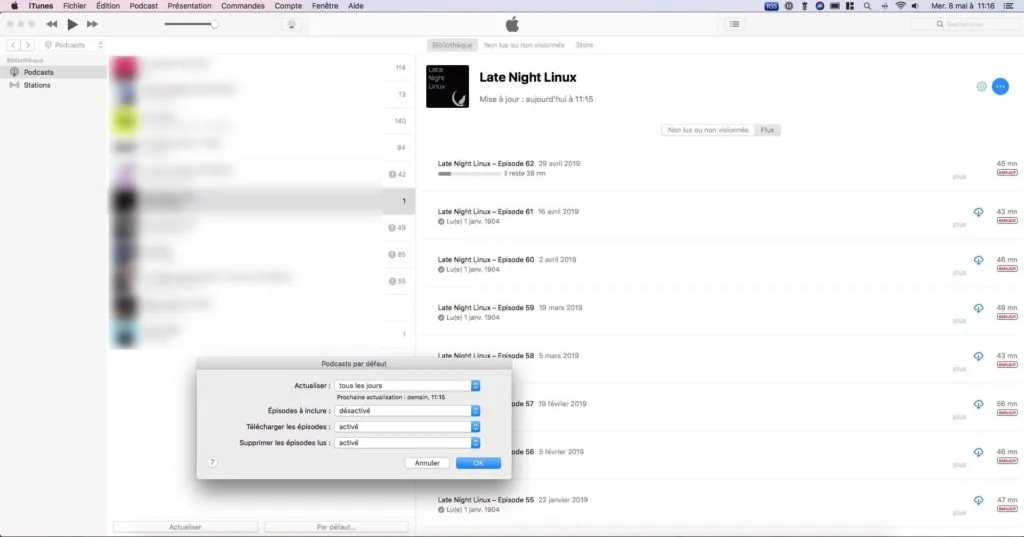Image resolution: width=1024 pixels, height=537 pixels.
Task: Open the sound volume menu bar icon
Action: pyautogui.click(x=916, y=6)
